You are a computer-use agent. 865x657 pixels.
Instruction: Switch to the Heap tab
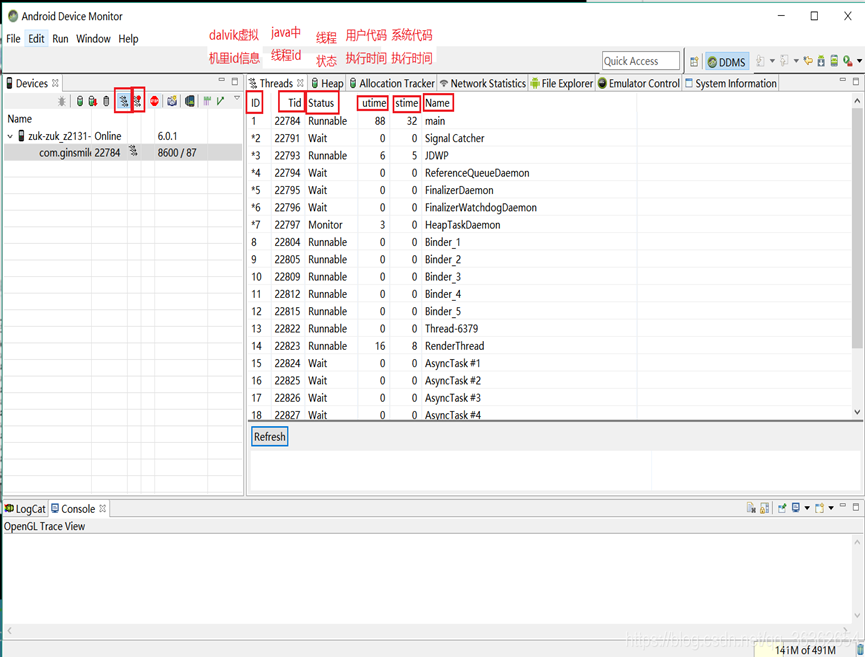point(327,83)
